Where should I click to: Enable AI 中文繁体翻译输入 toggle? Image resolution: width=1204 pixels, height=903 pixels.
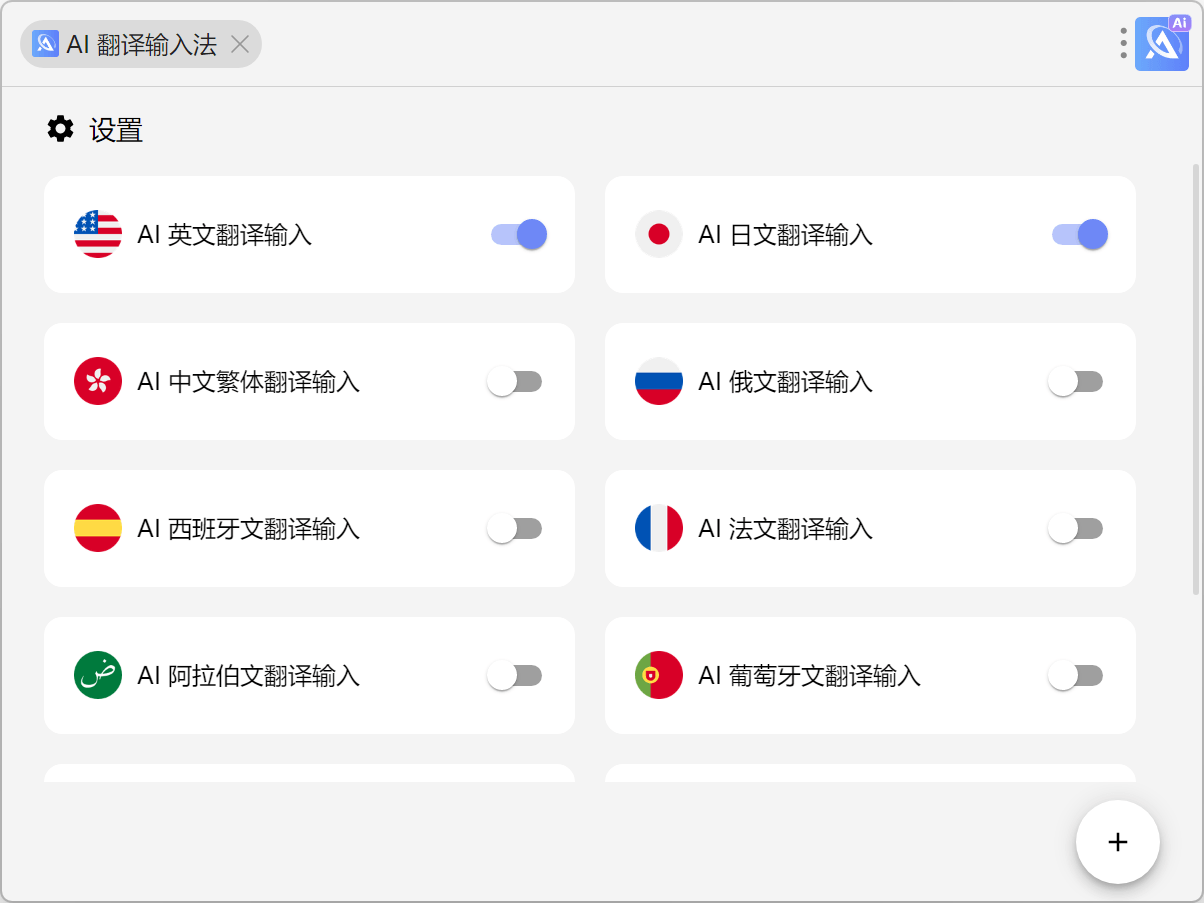coord(515,381)
